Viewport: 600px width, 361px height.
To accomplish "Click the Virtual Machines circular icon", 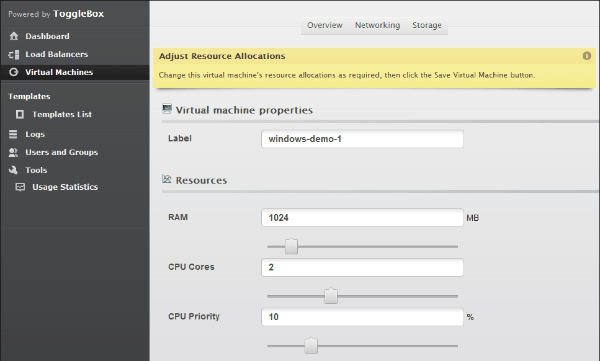I will coord(14,72).
